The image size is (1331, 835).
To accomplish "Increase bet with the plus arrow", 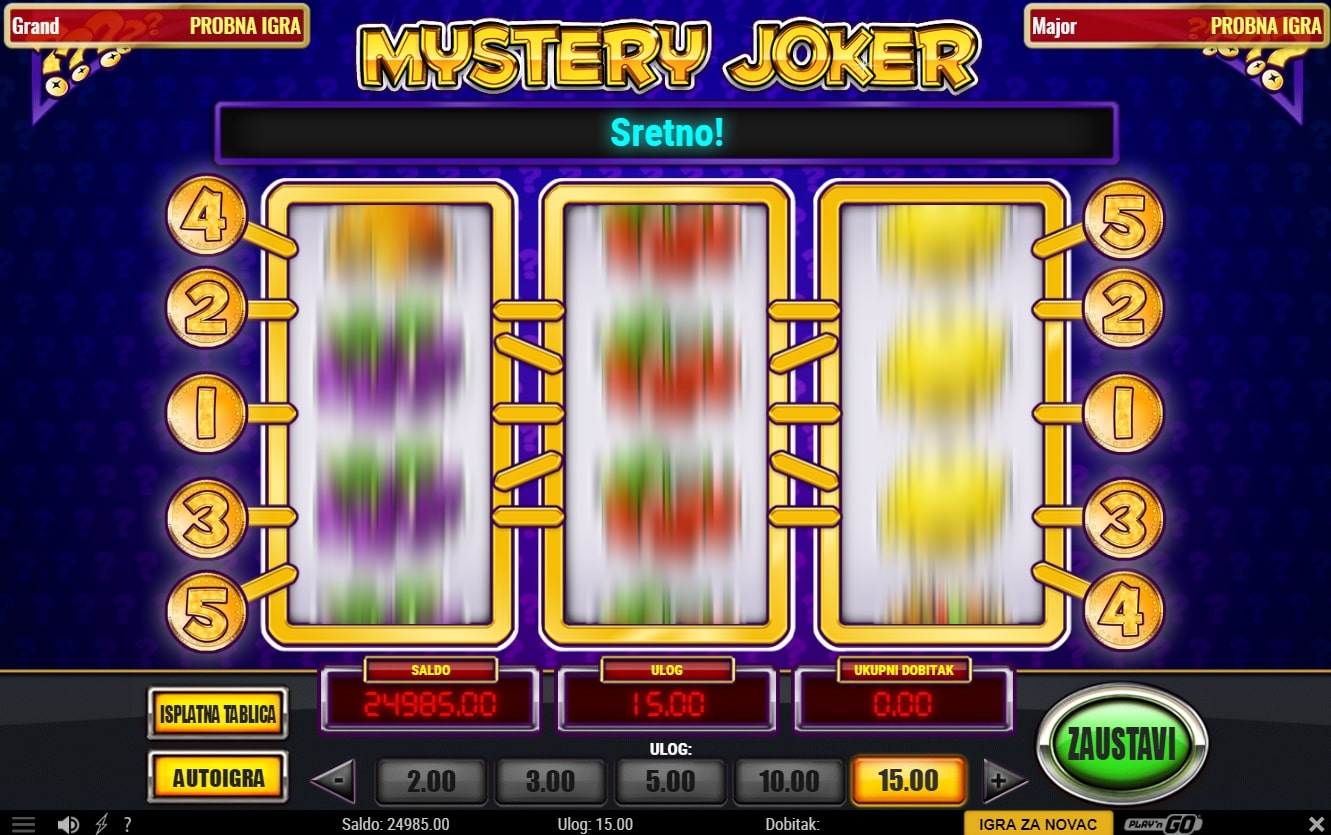I will pos(1004,780).
